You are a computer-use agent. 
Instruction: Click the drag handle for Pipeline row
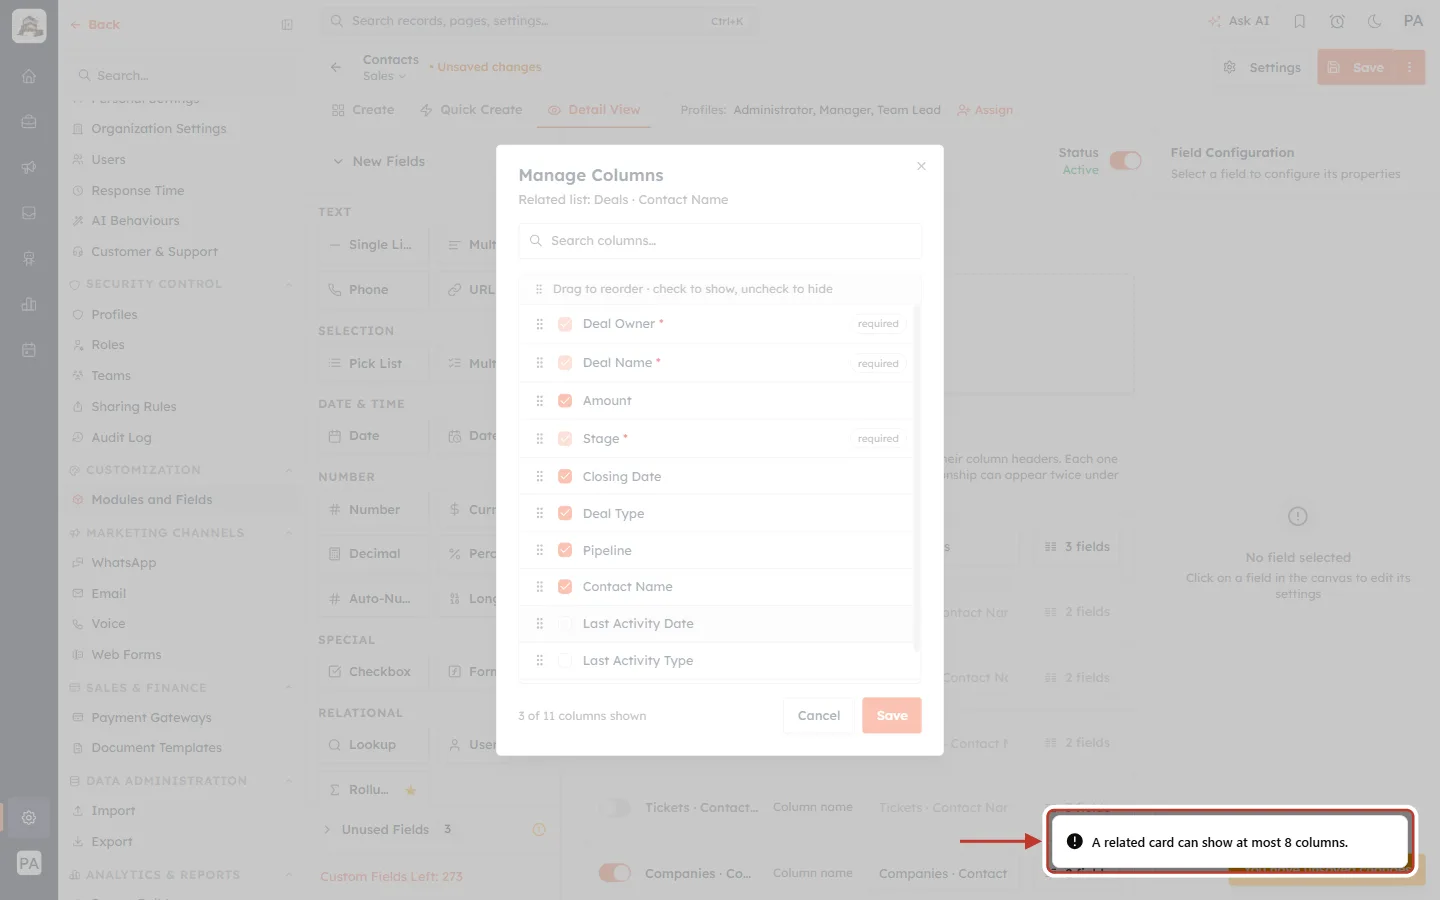[x=539, y=550]
